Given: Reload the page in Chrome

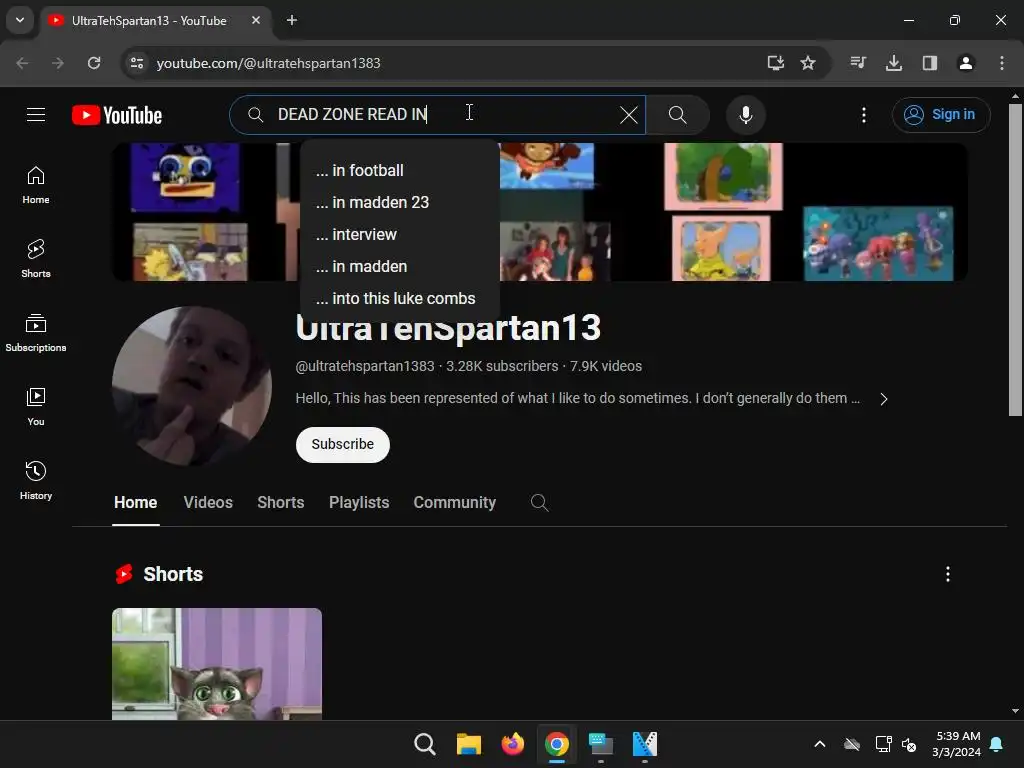Looking at the screenshot, I should [94, 63].
